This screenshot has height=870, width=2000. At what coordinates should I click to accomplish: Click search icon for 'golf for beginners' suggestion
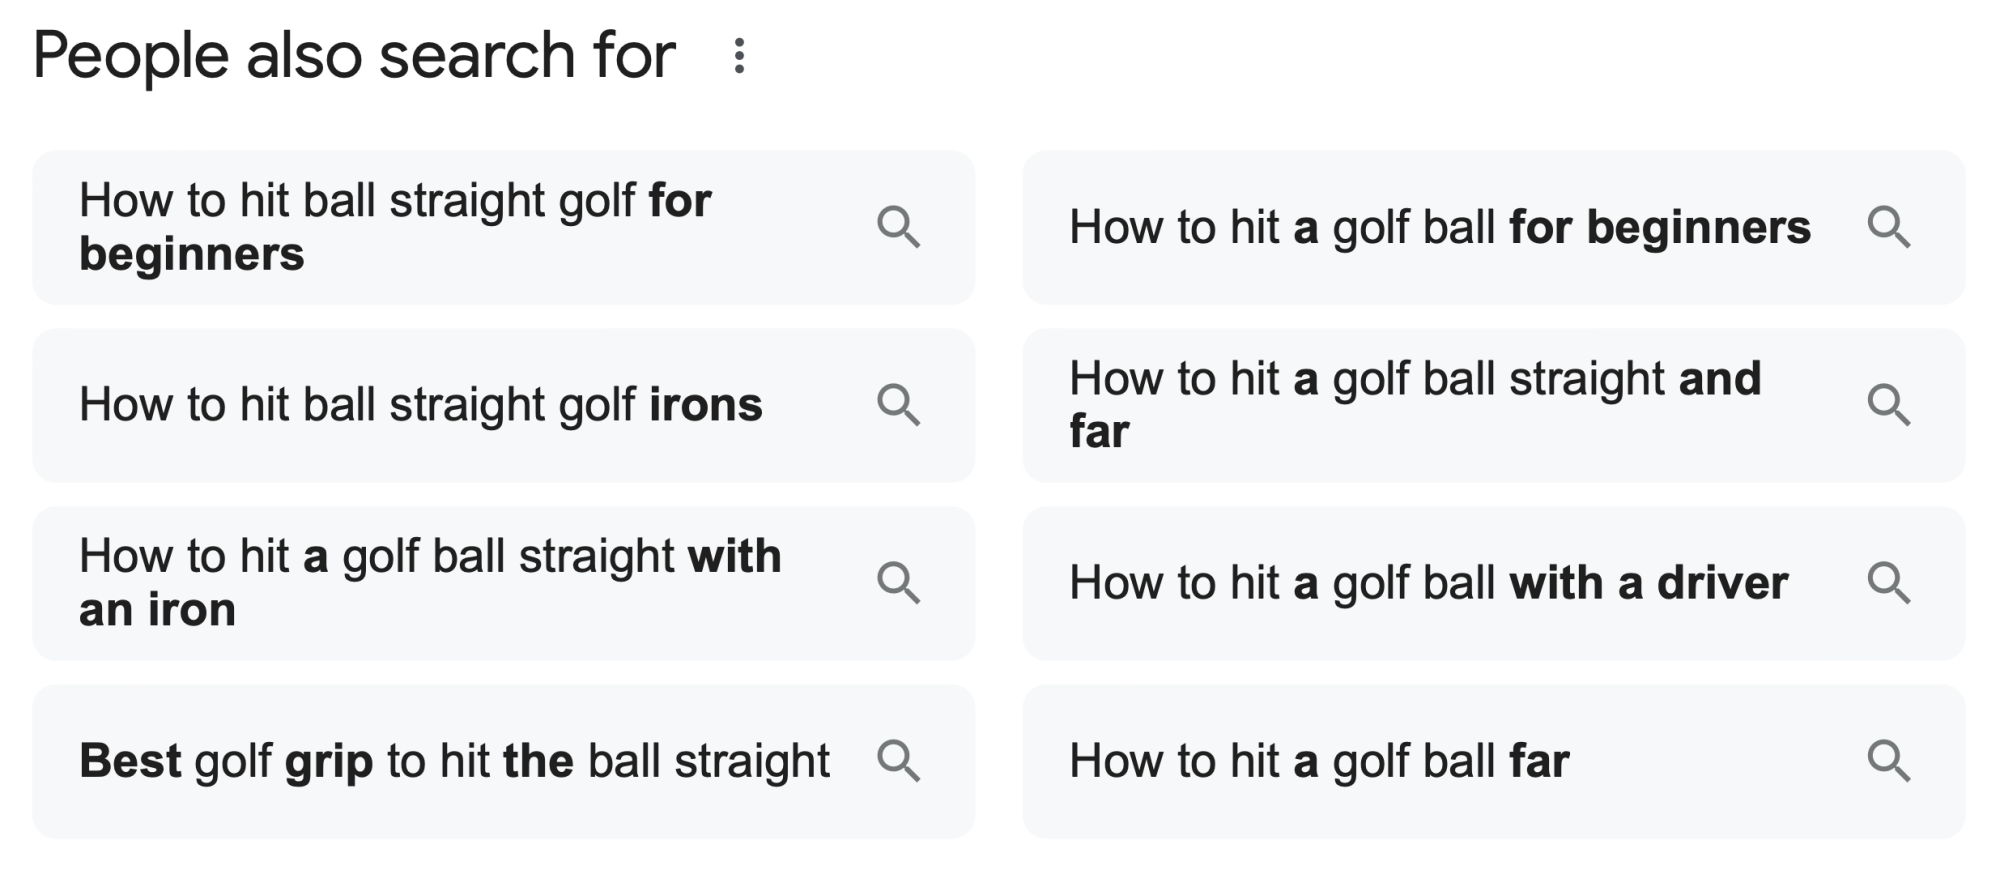pyautogui.click(x=898, y=227)
